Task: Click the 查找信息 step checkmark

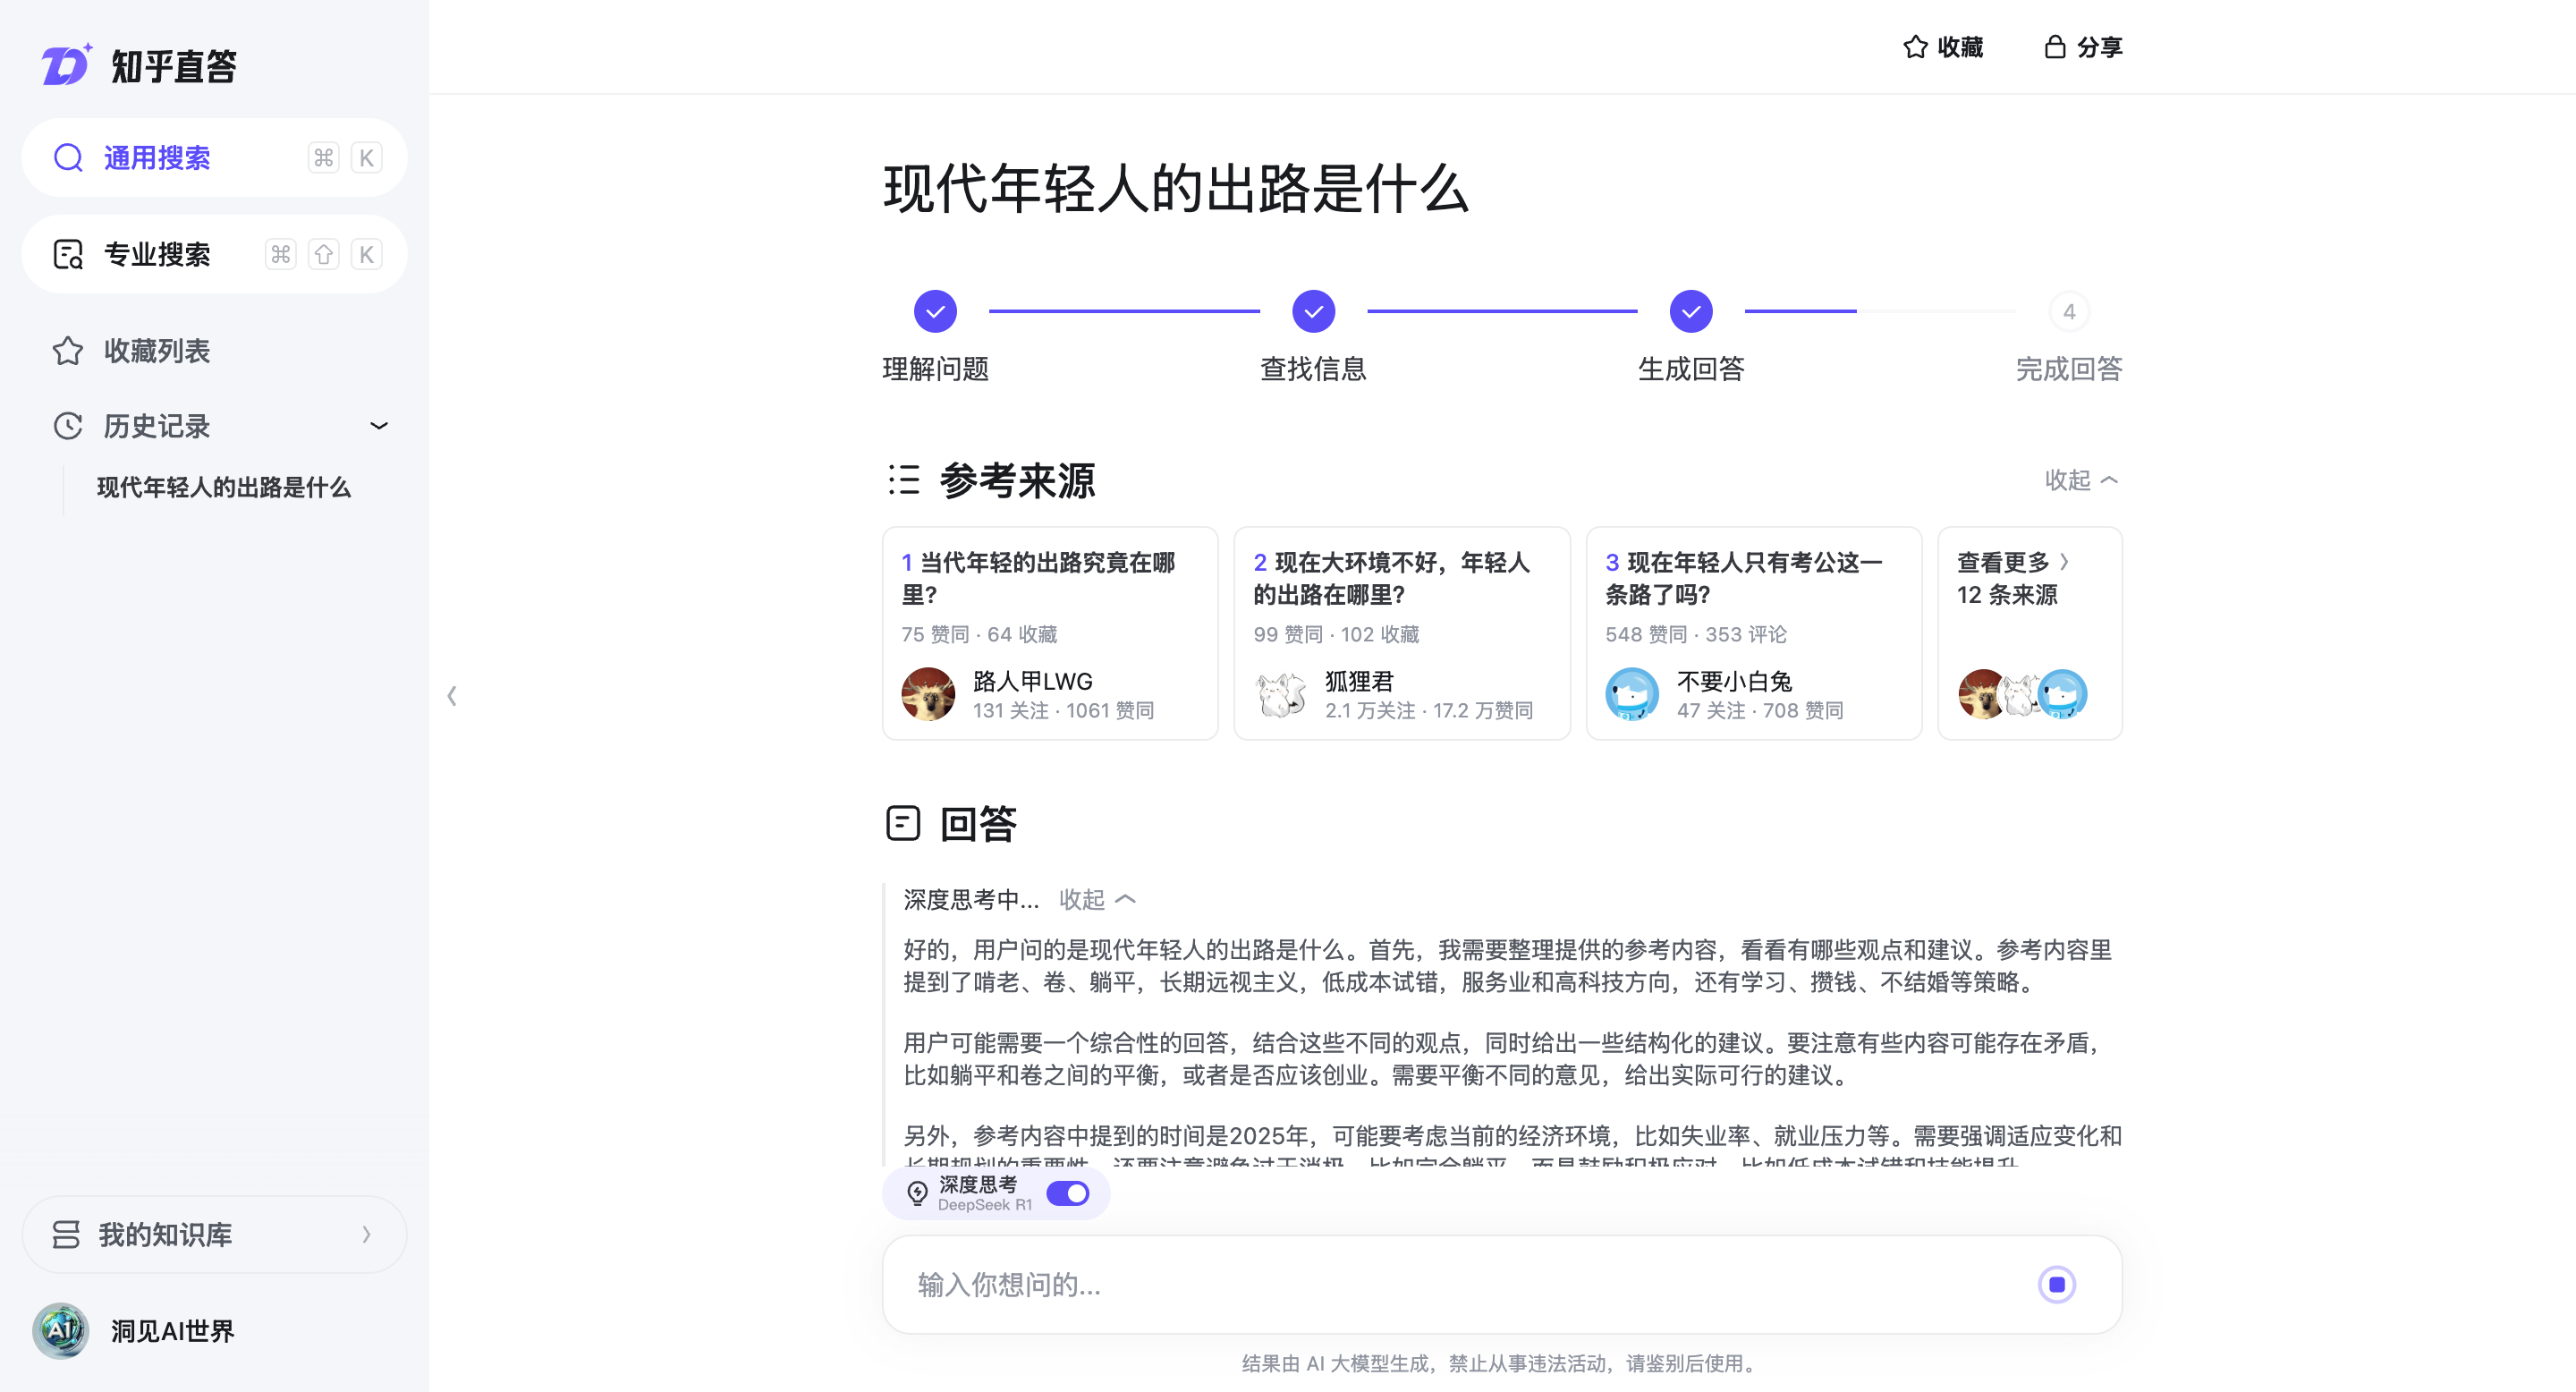Action: [1313, 312]
